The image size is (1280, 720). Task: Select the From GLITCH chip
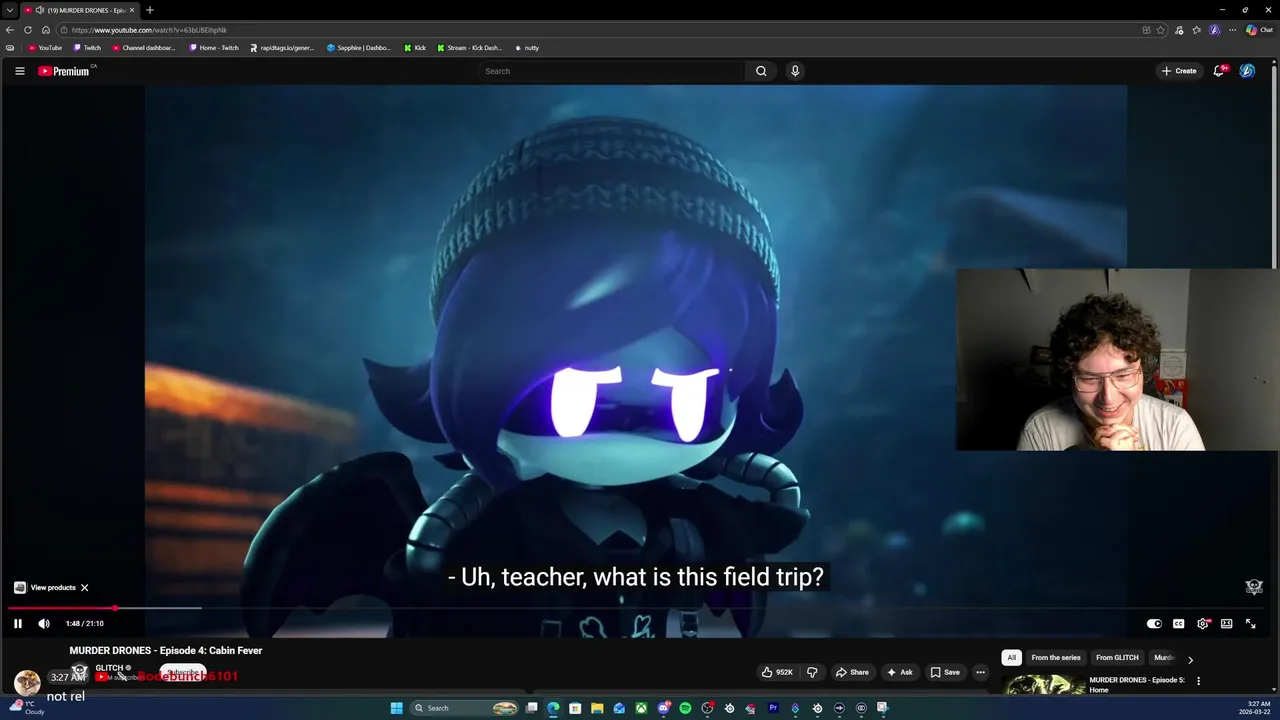coord(1117,657)
